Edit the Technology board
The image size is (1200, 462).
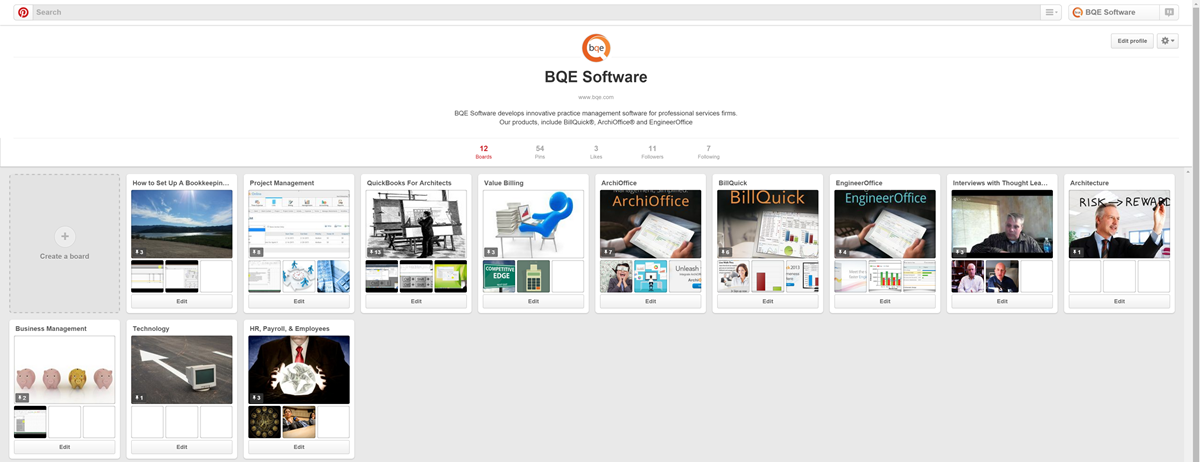point(182,447)
